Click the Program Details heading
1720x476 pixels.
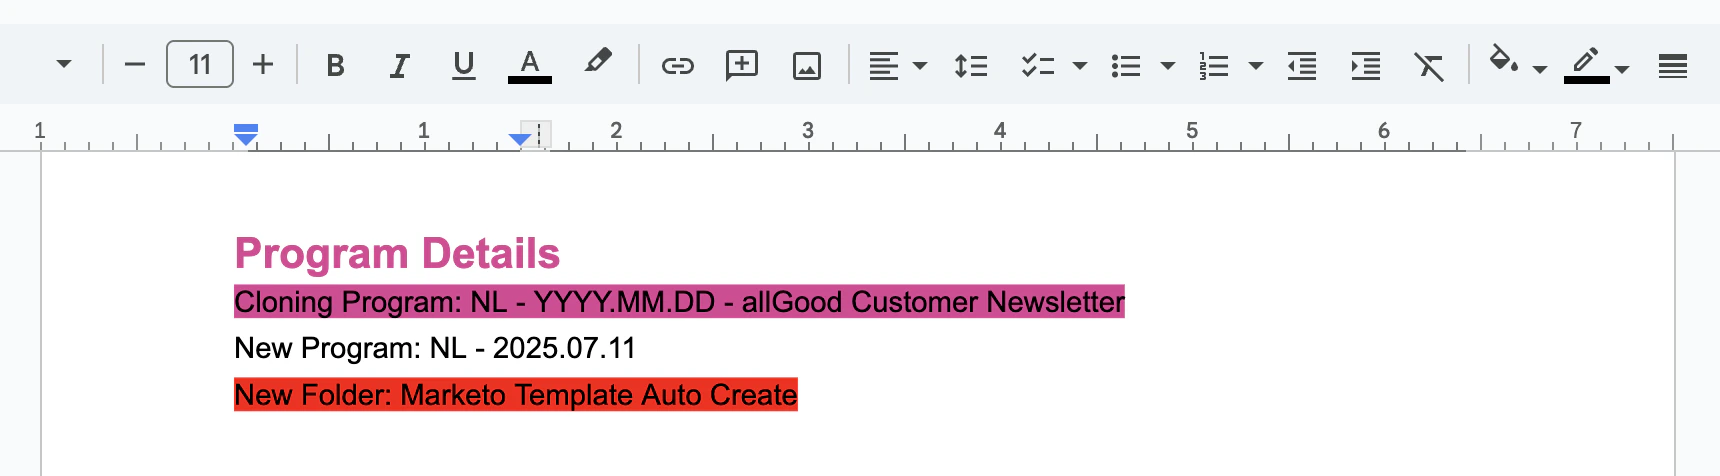pyautogui.click(x=397, y=254)
